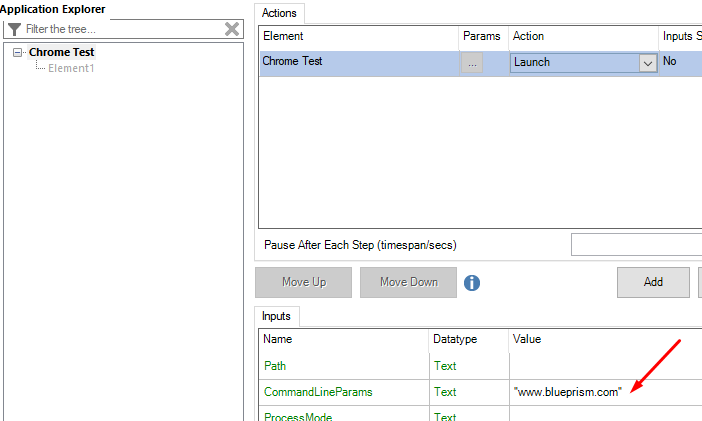Select Element1 in the tree
This screenshot has height=421, width=702.
71,68
